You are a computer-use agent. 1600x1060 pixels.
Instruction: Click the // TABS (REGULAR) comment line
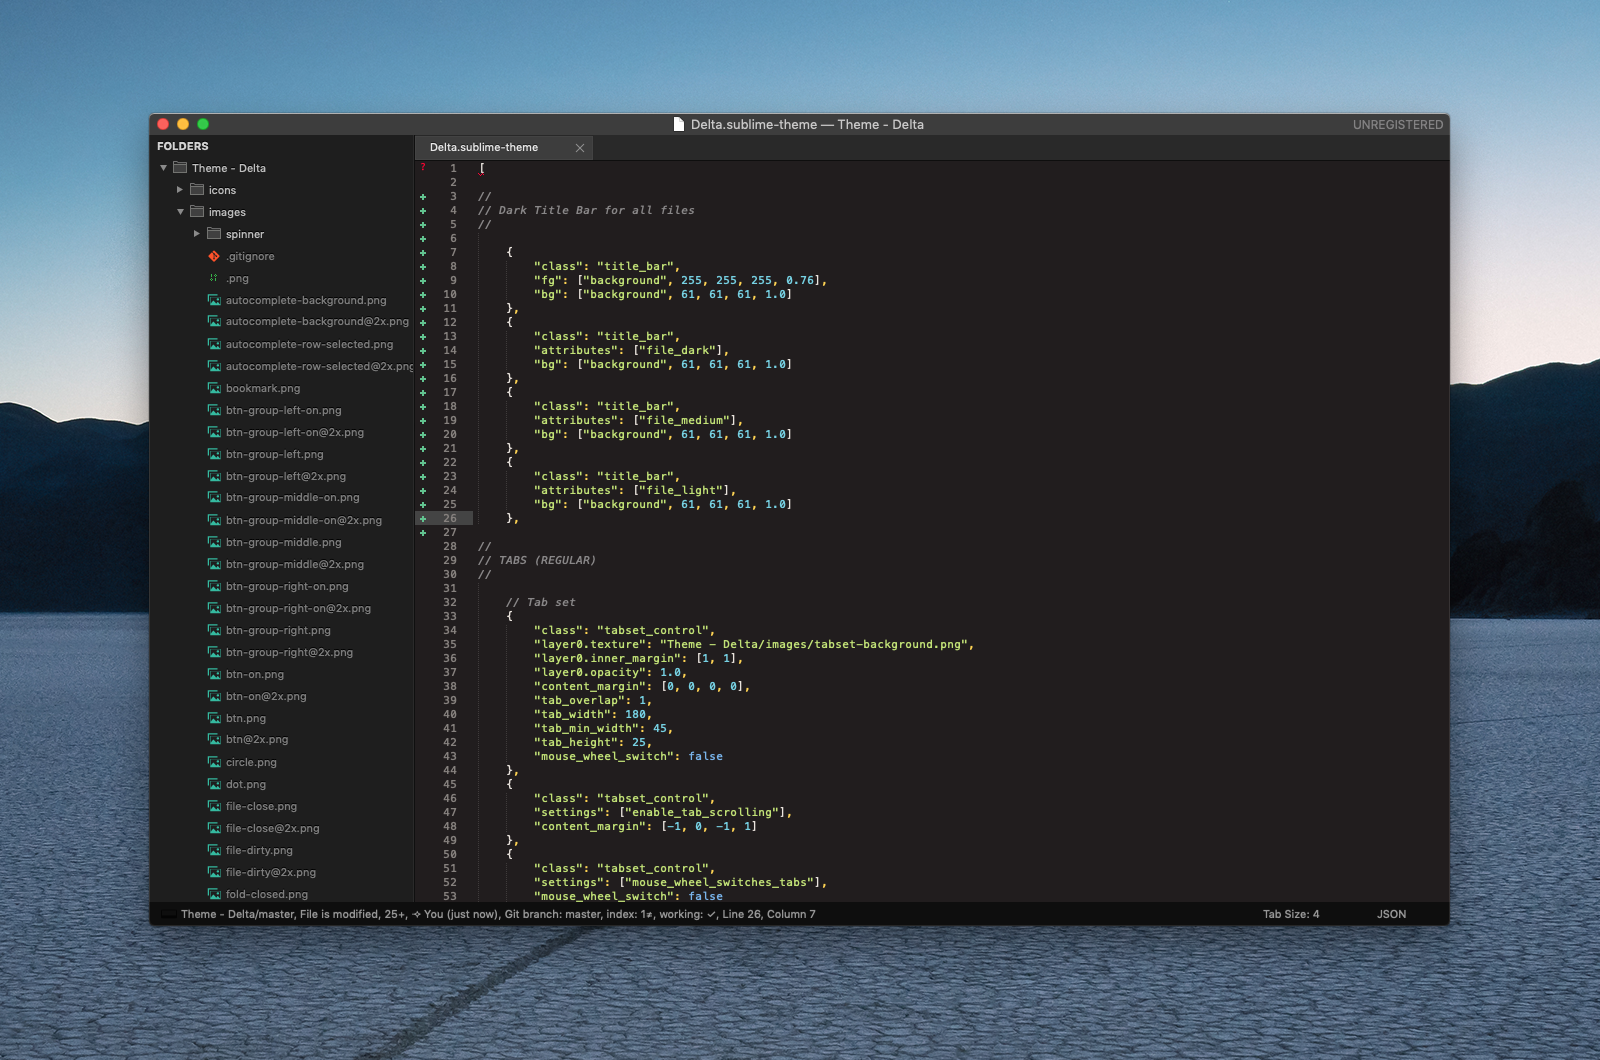point(537,560)
